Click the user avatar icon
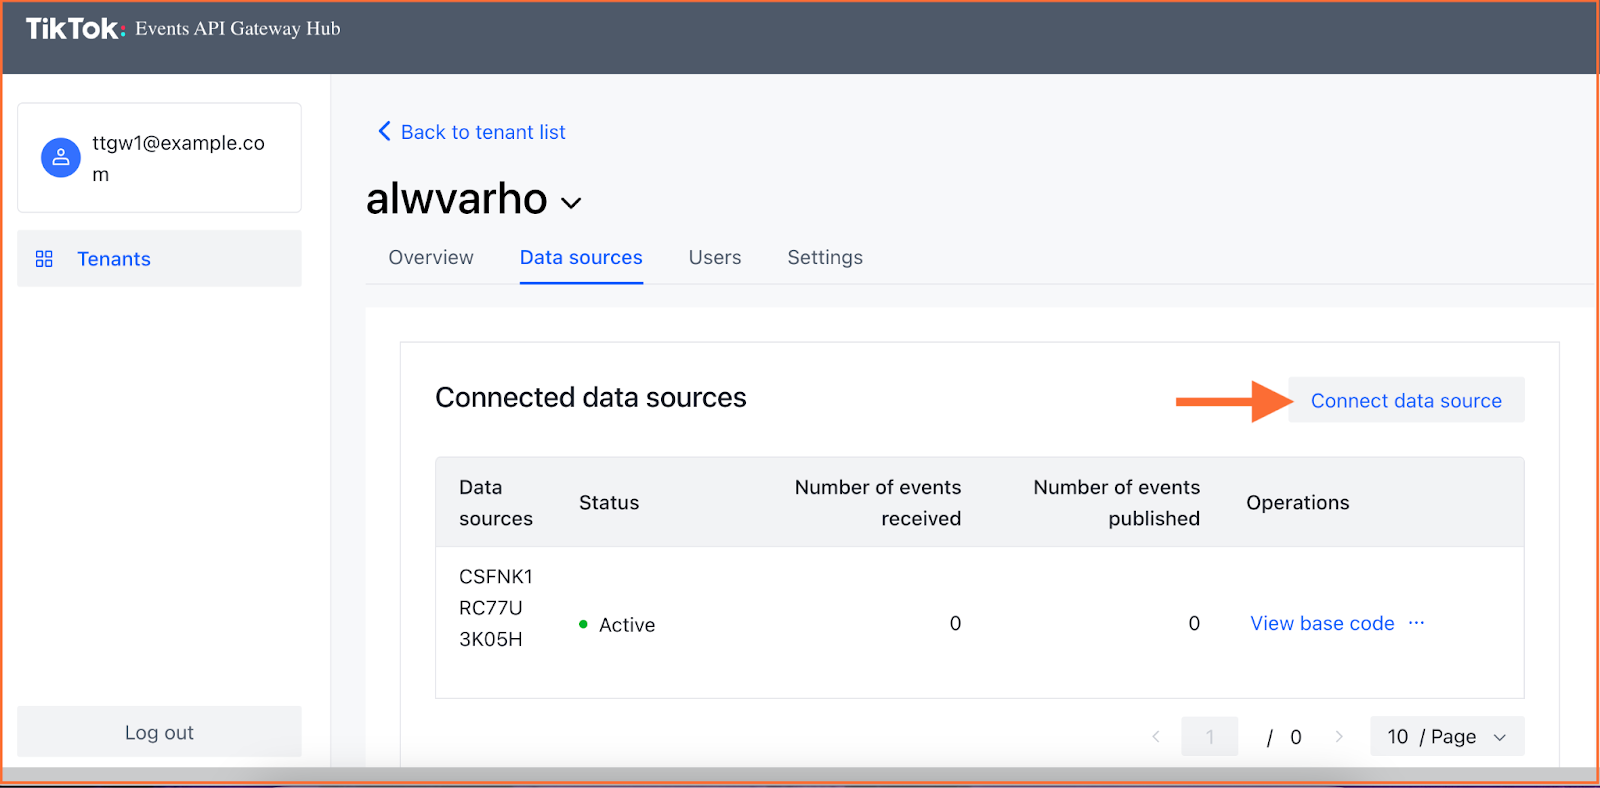This screenshot has width=1600, height=788. point(61,158)
